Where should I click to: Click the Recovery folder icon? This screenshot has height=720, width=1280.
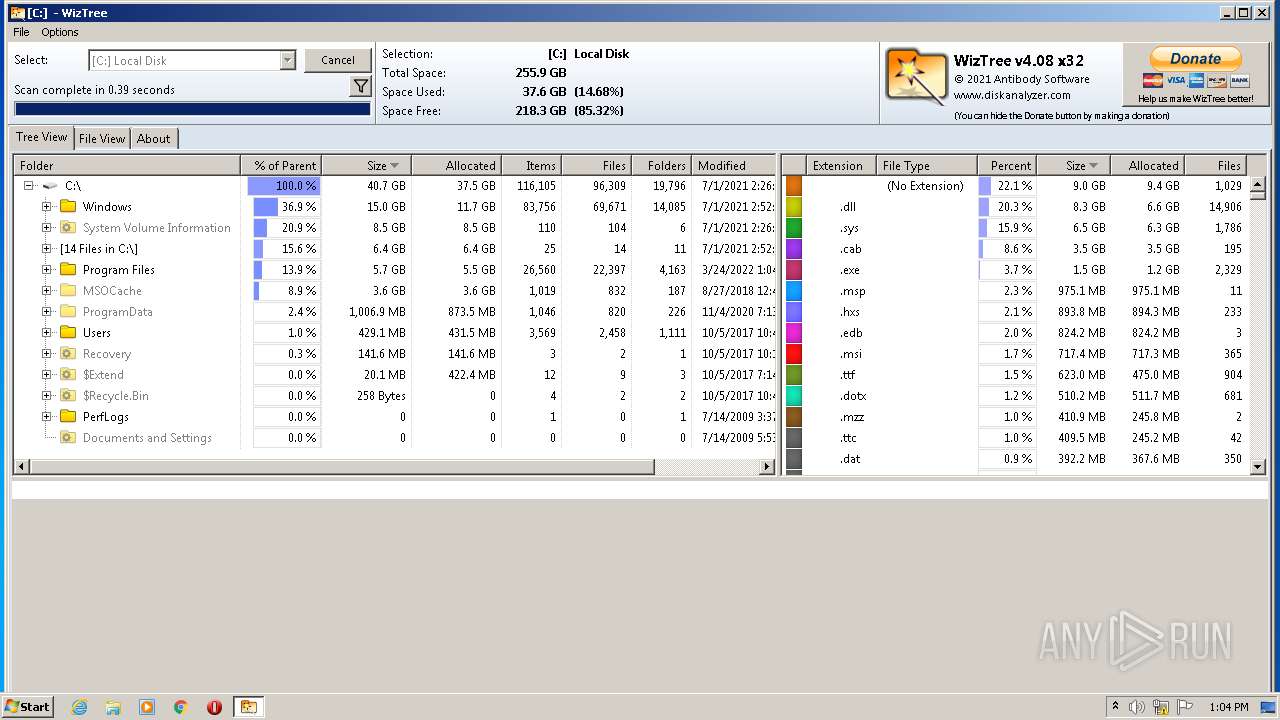pos(68,354)
